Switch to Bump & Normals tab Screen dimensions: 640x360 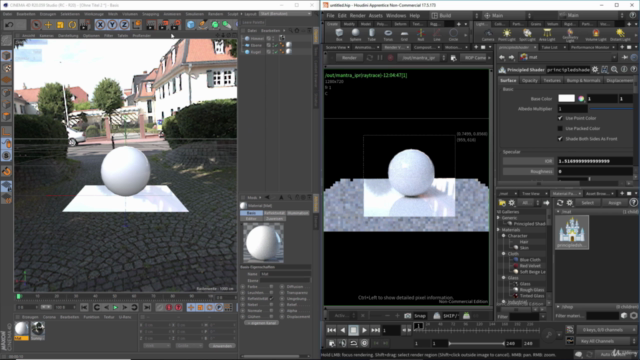(x=583, y=80)
